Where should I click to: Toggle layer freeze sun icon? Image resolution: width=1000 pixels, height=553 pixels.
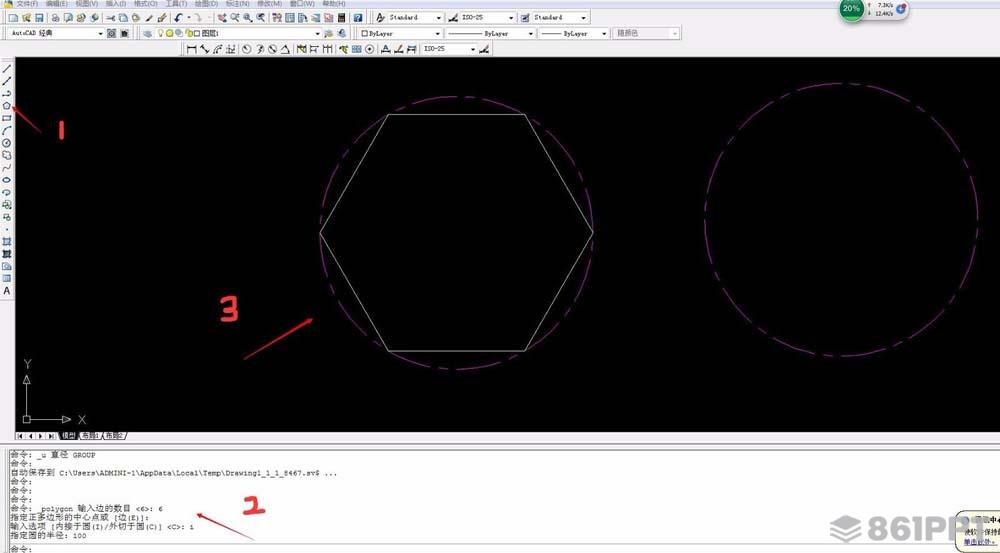[x=170, y=33]
